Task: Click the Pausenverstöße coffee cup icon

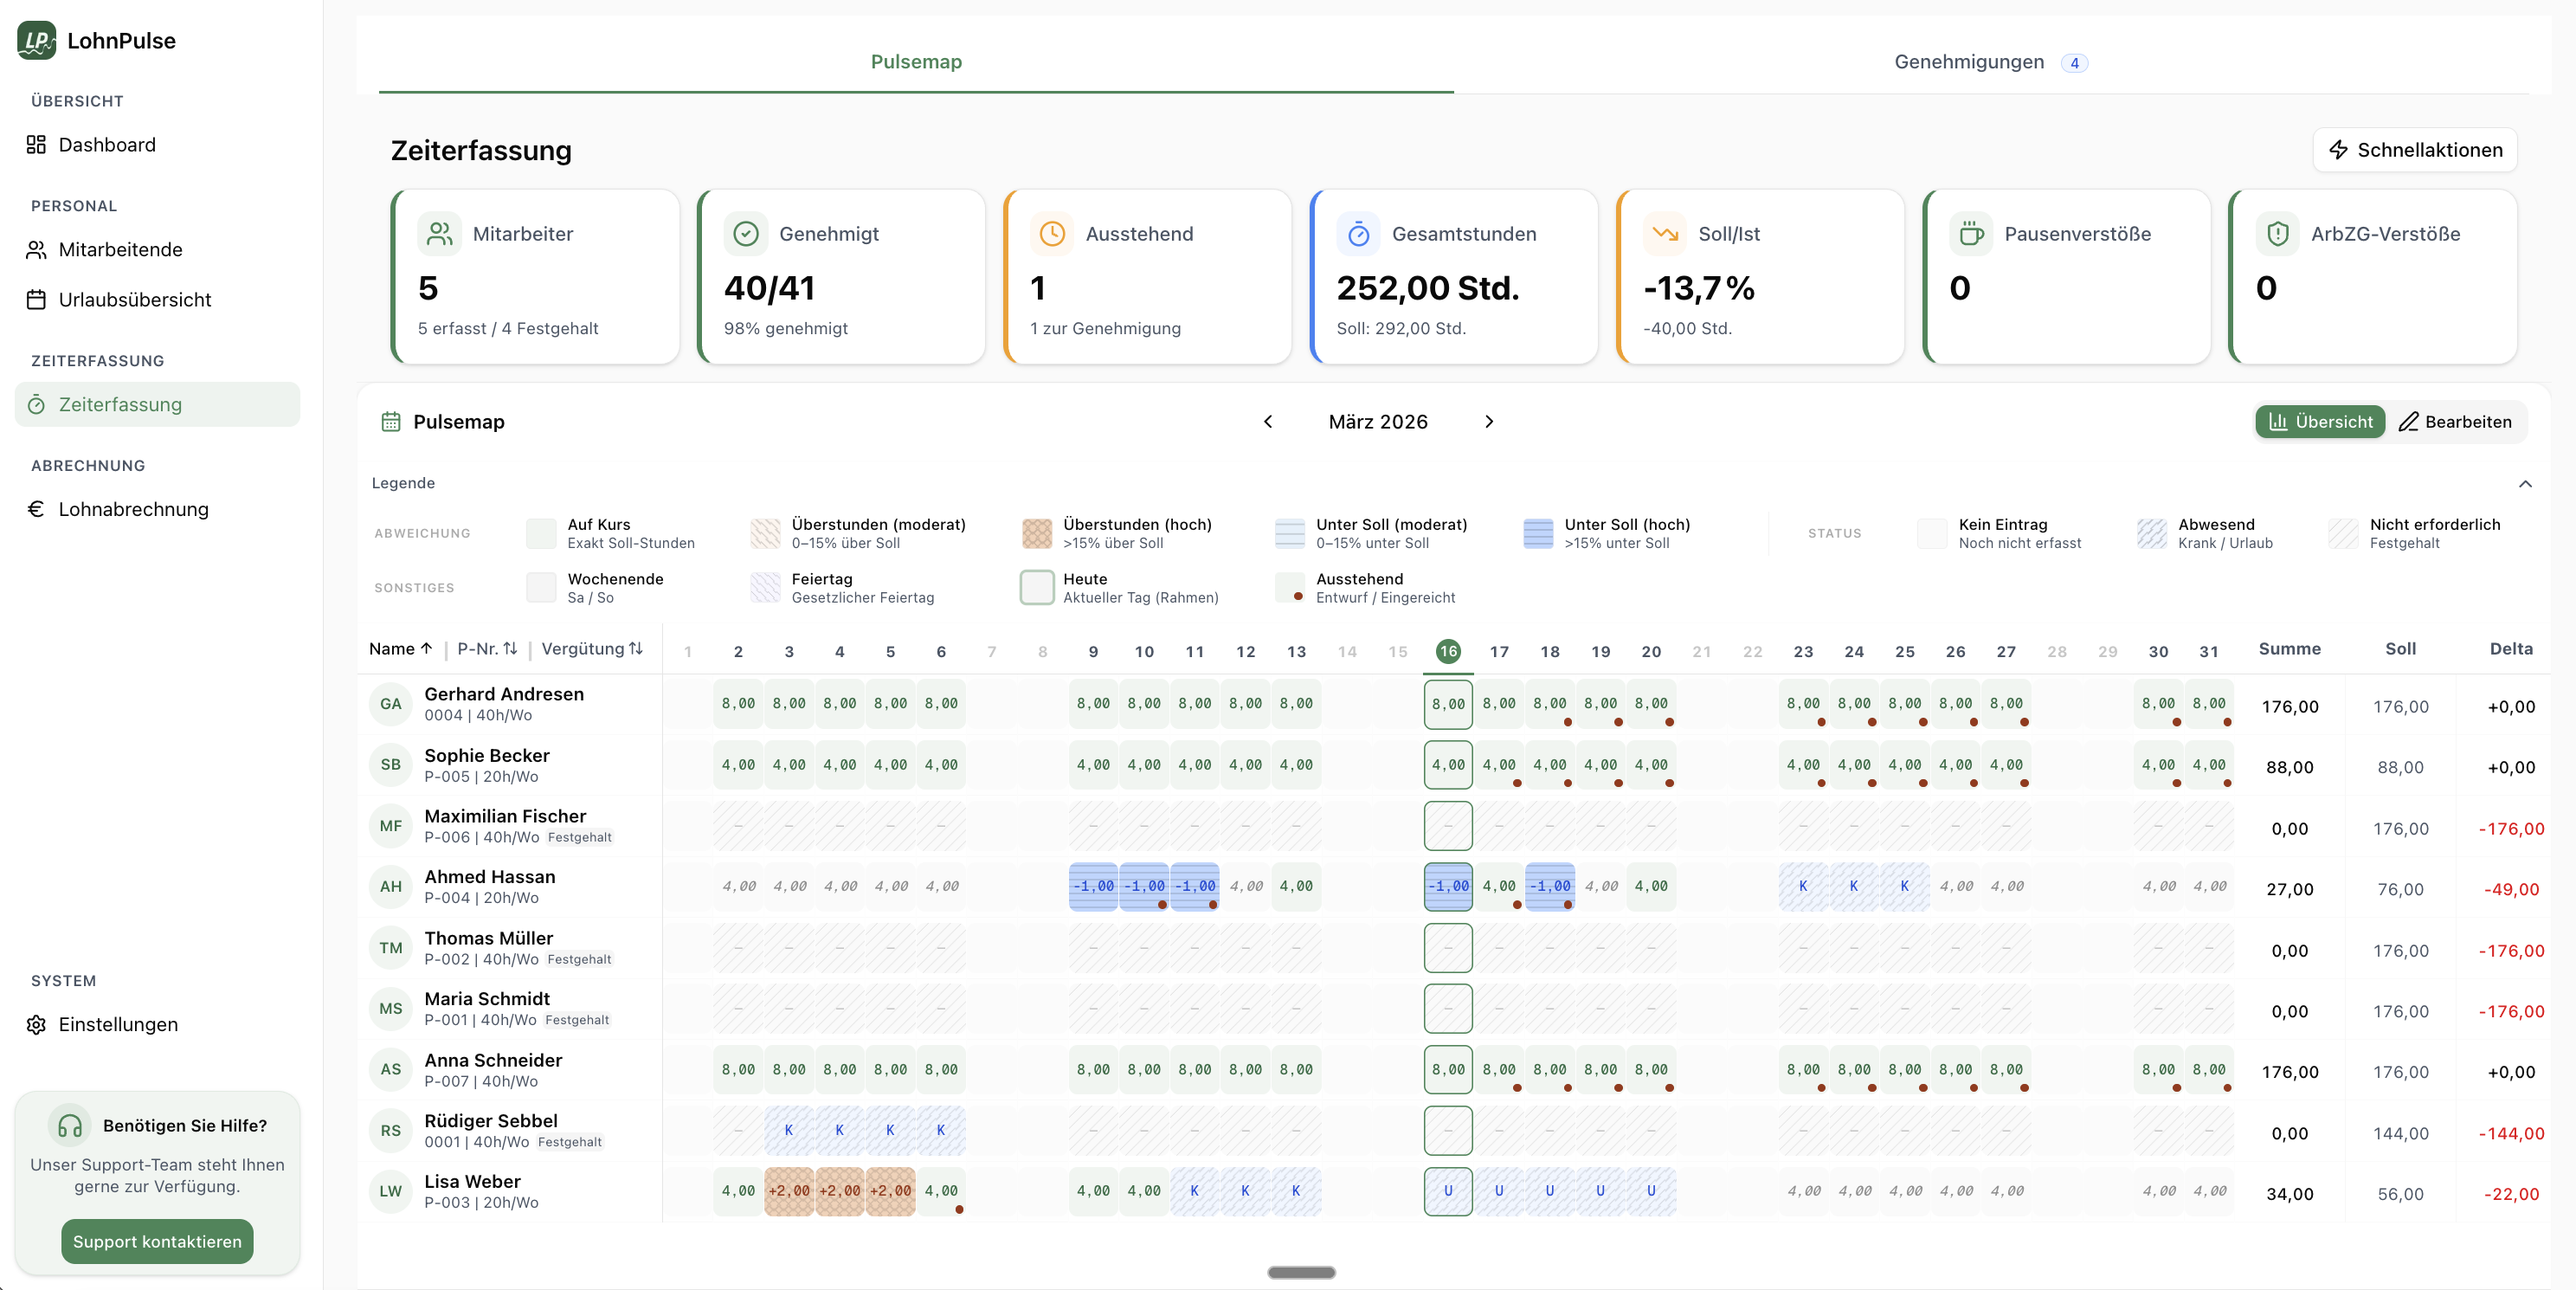Action: [x=1970, y=234]
